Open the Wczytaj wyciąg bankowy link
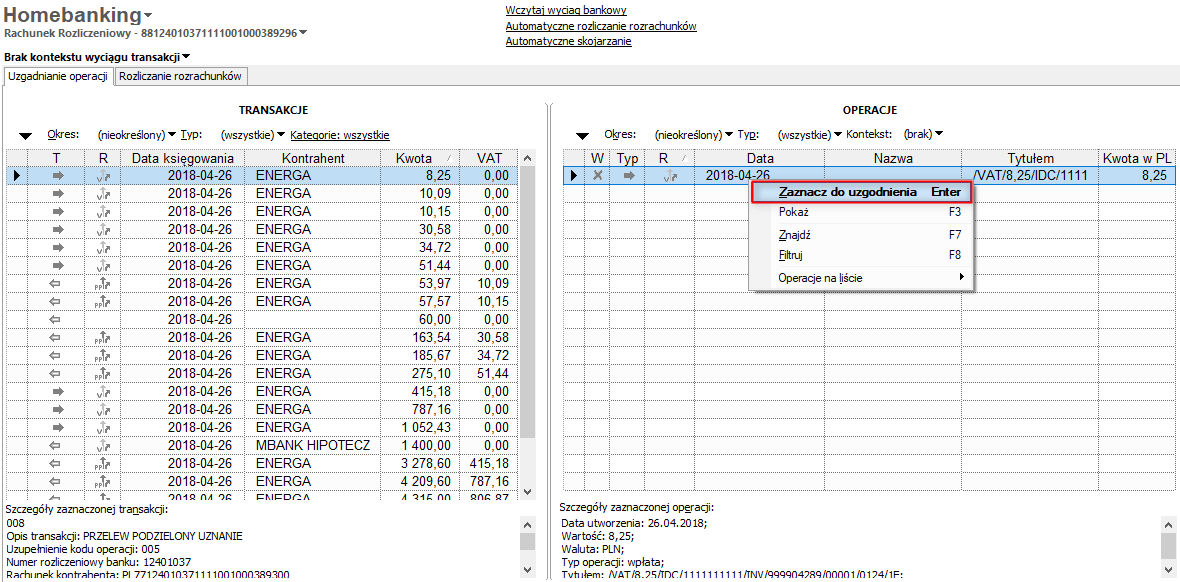This screenshot has width=1180, height=582. [x=566, y=10]
